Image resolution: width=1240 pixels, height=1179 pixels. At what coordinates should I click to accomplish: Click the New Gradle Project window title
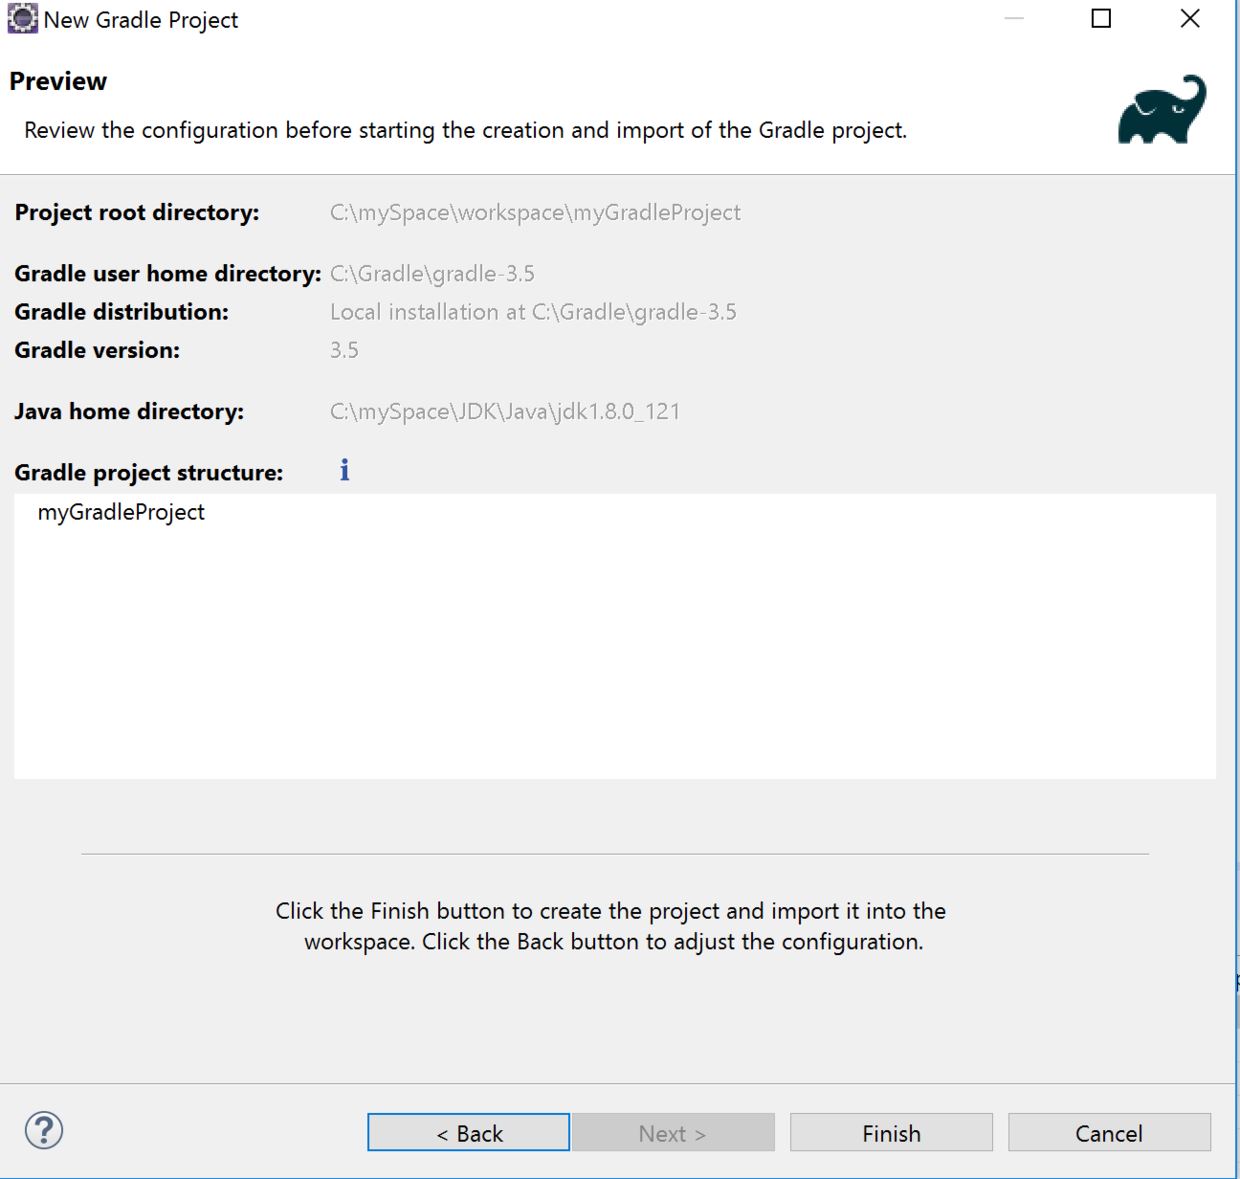[x=141, y=20]
